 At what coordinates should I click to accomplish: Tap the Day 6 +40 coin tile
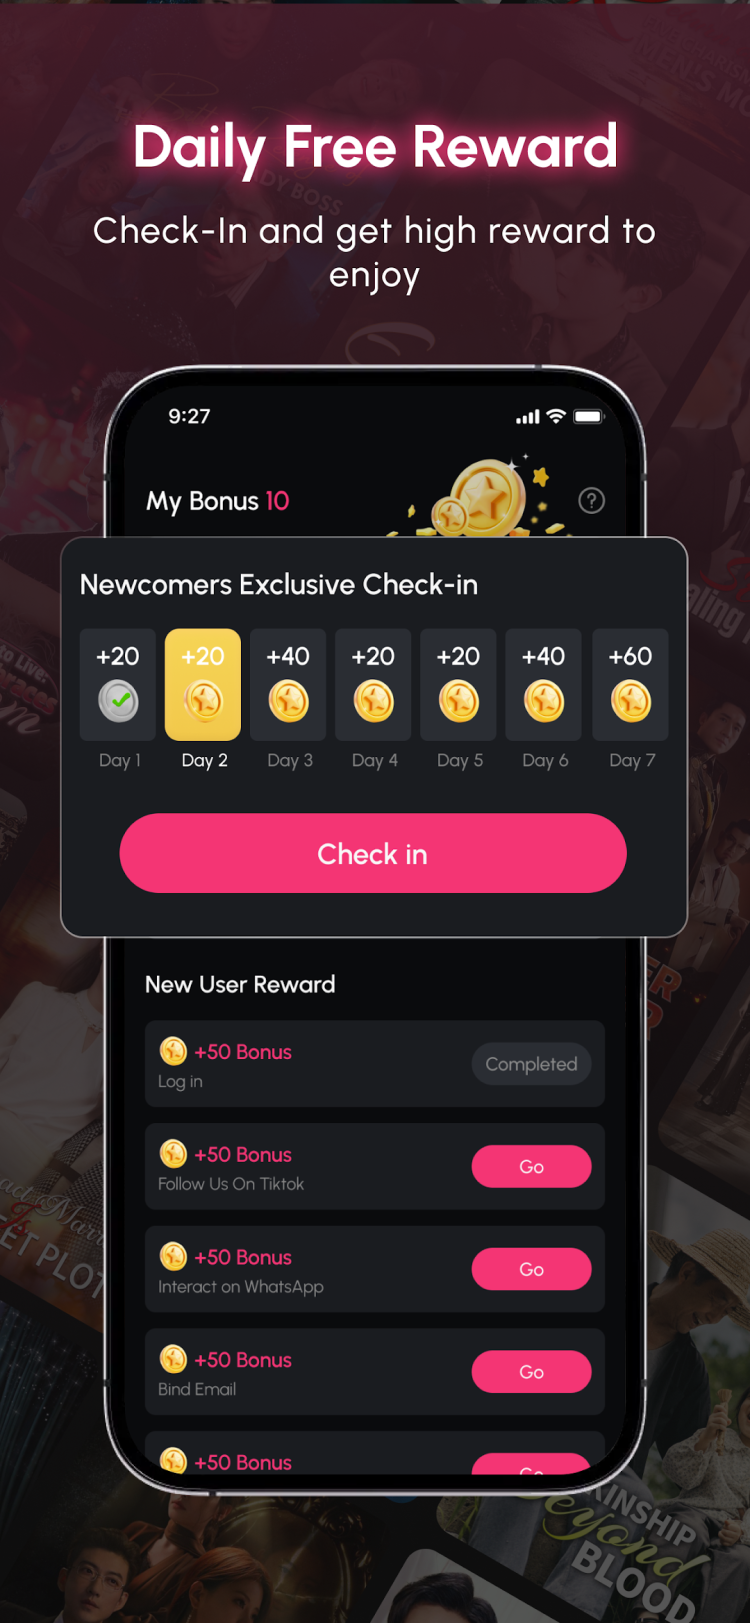(543, 684)
